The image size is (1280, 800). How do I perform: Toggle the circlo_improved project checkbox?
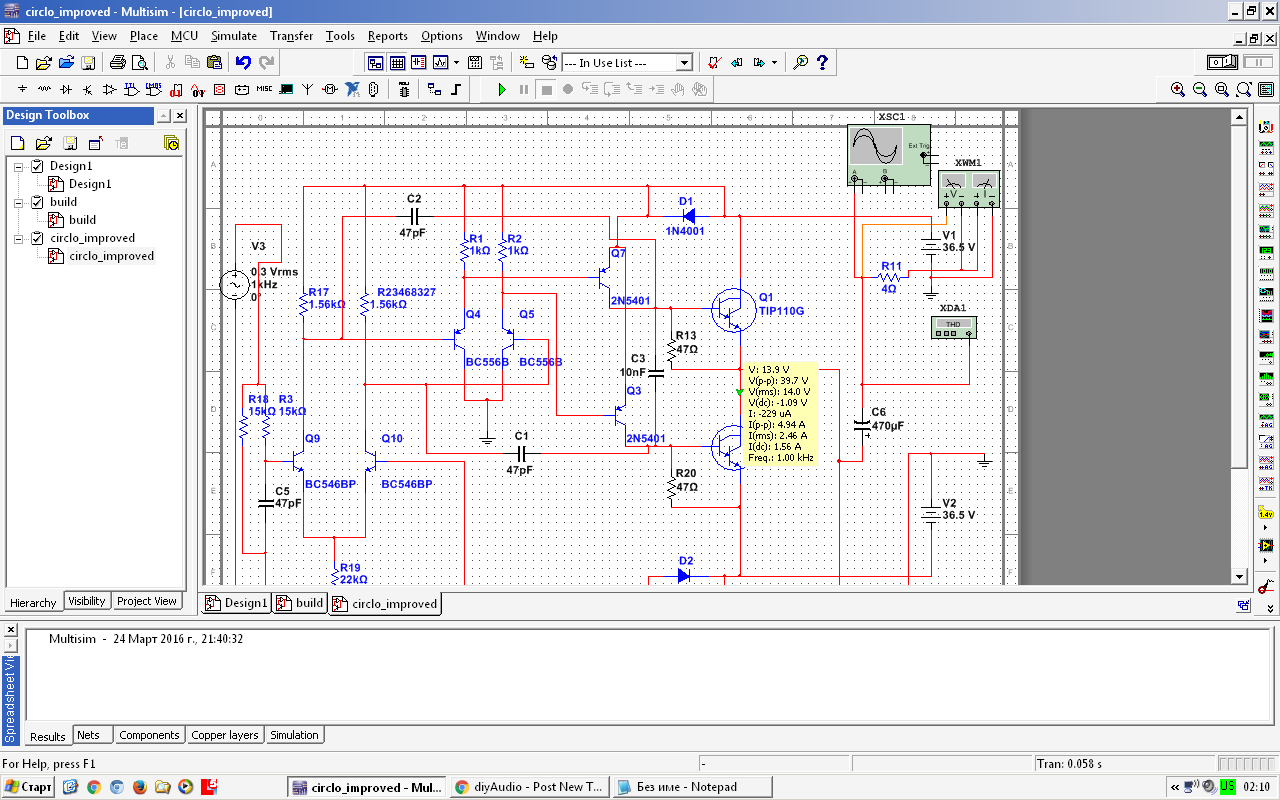pyautogui.click(x=37, y=238)
